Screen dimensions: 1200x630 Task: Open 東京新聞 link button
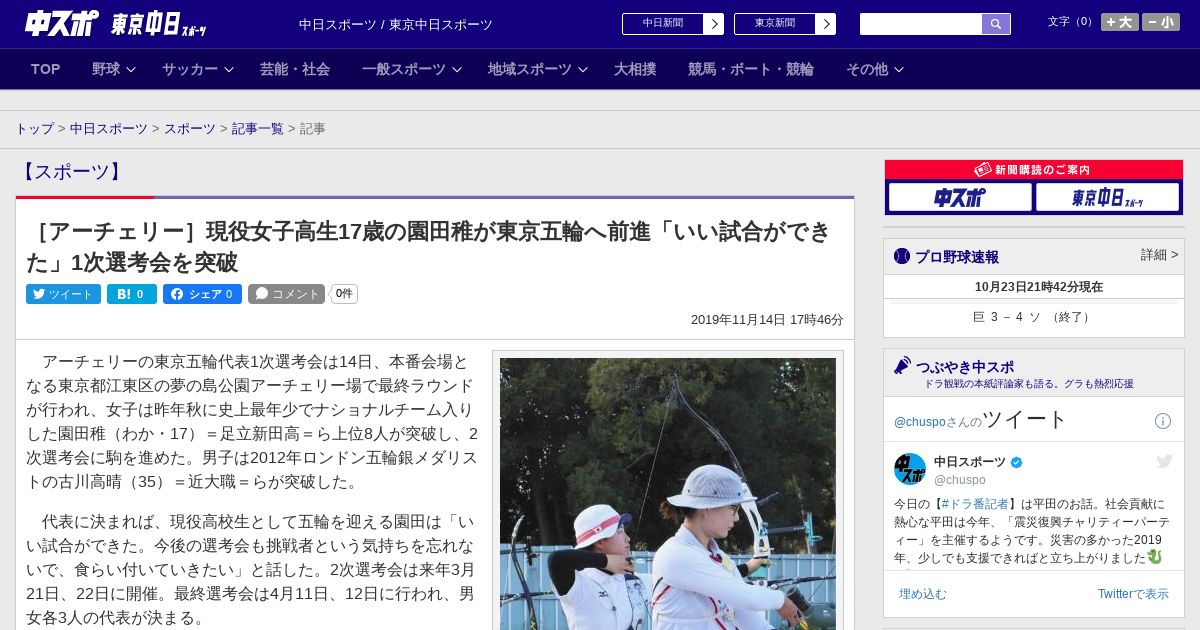(x=774, y=24)
